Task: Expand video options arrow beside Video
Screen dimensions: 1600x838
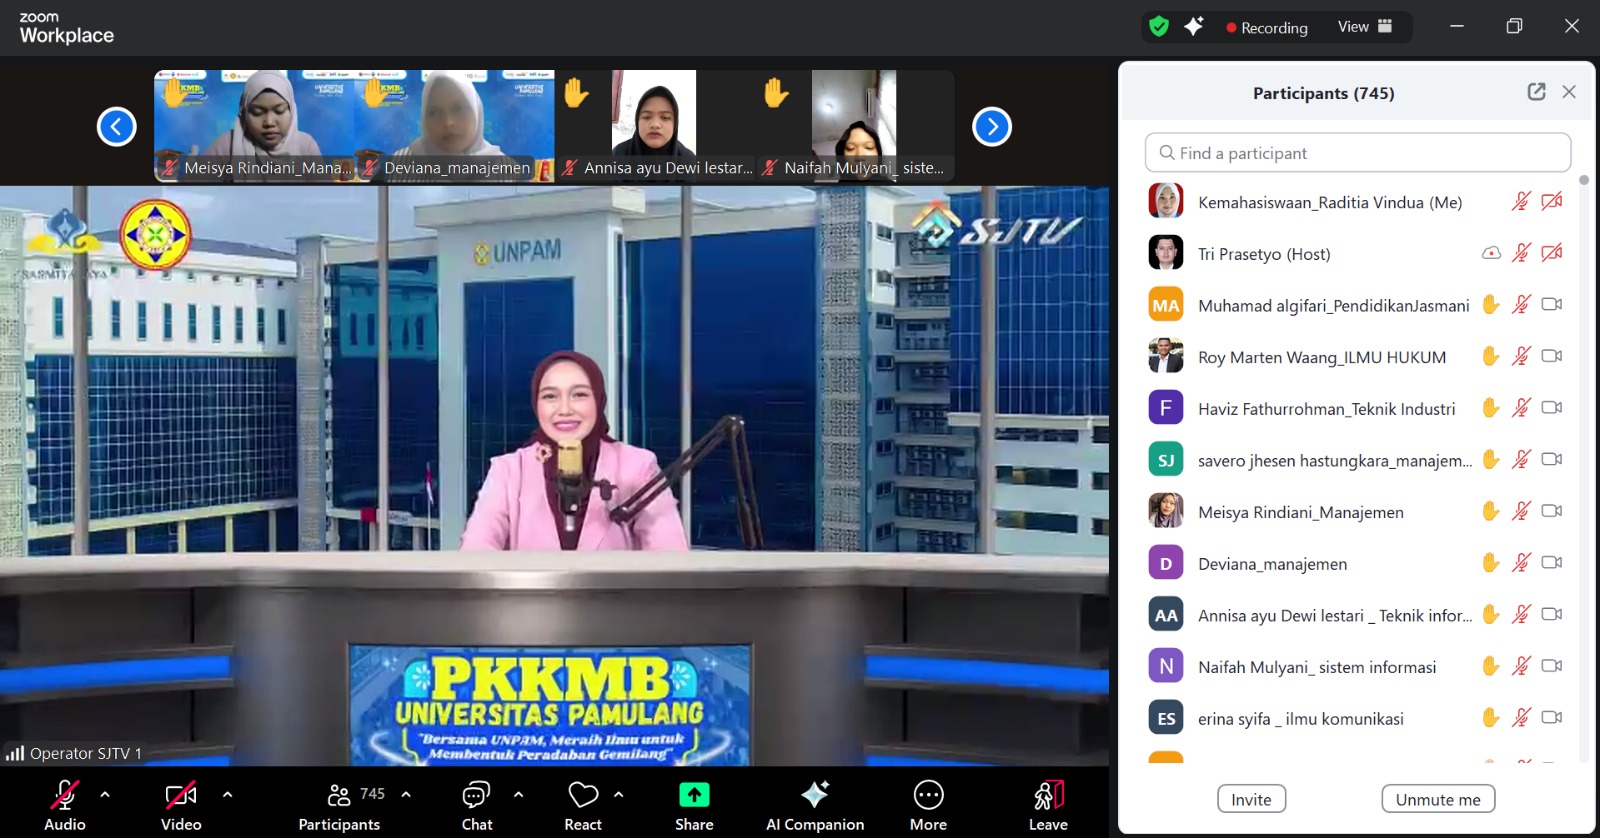Action: [227, 794]
